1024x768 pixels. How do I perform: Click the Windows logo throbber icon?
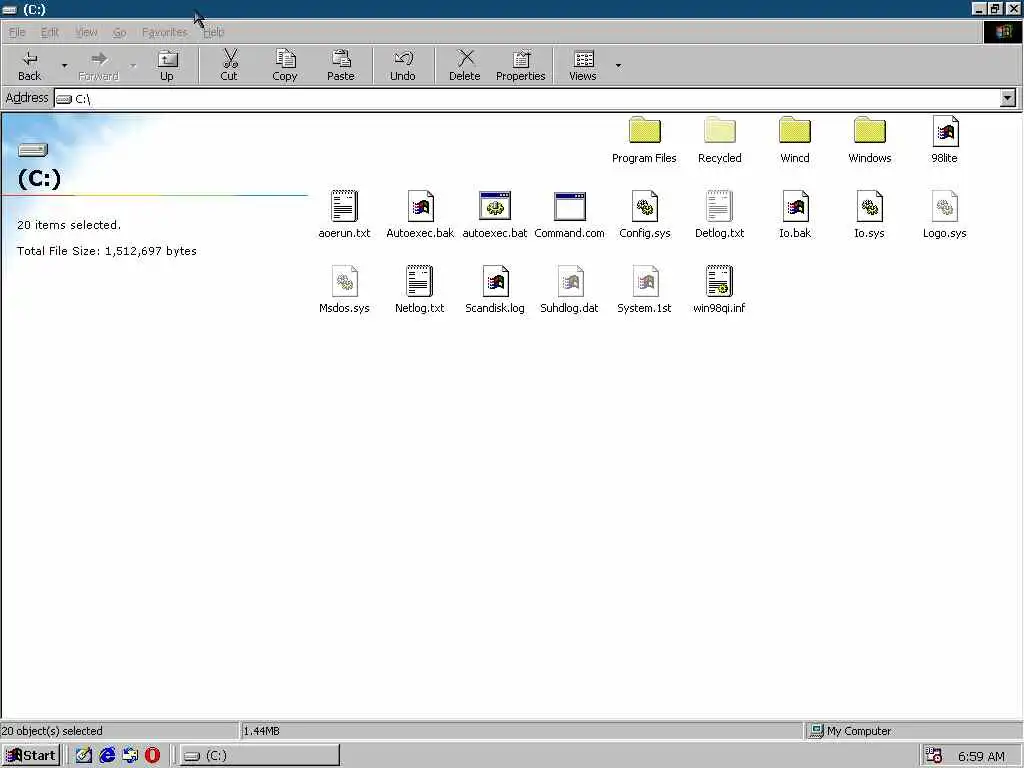[x=1002, y=32]
